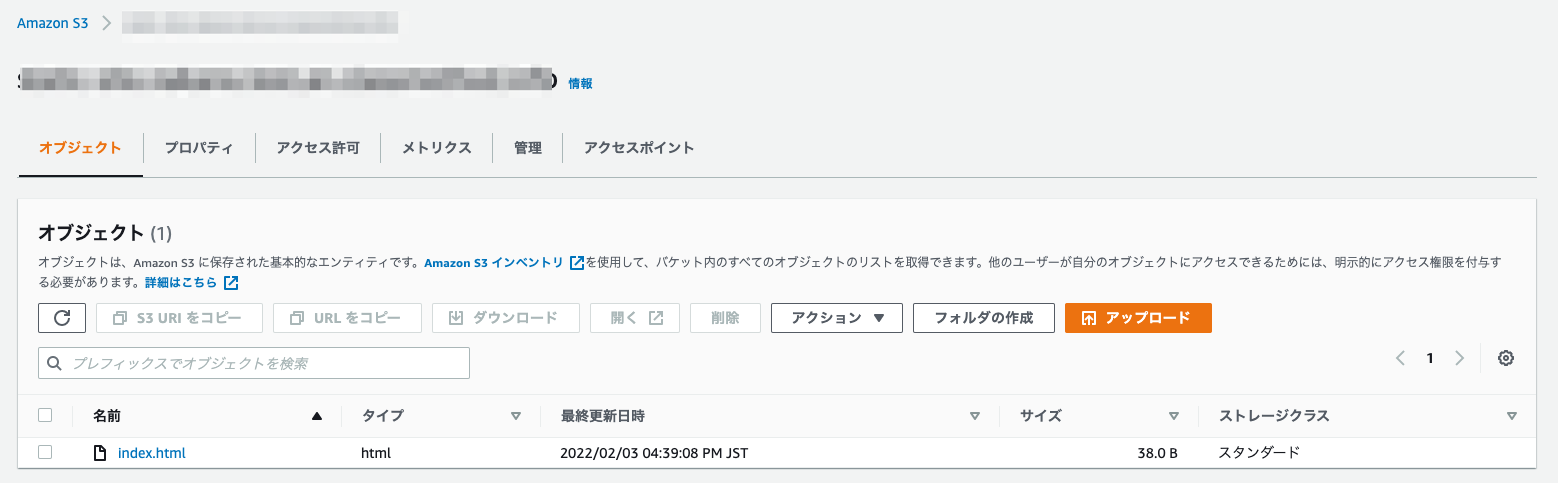1558x483 pixels.
Task: Switch to the アクセス許可 tab
Action: coord(318,148)
